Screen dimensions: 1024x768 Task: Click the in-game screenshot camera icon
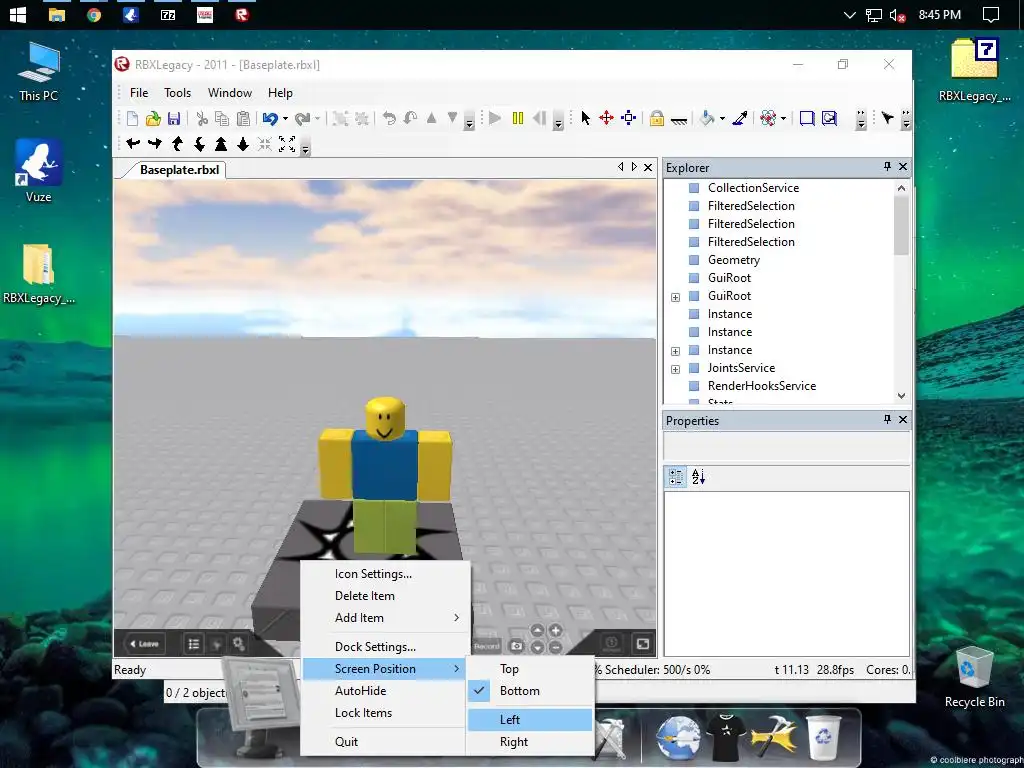coord(517,645)
